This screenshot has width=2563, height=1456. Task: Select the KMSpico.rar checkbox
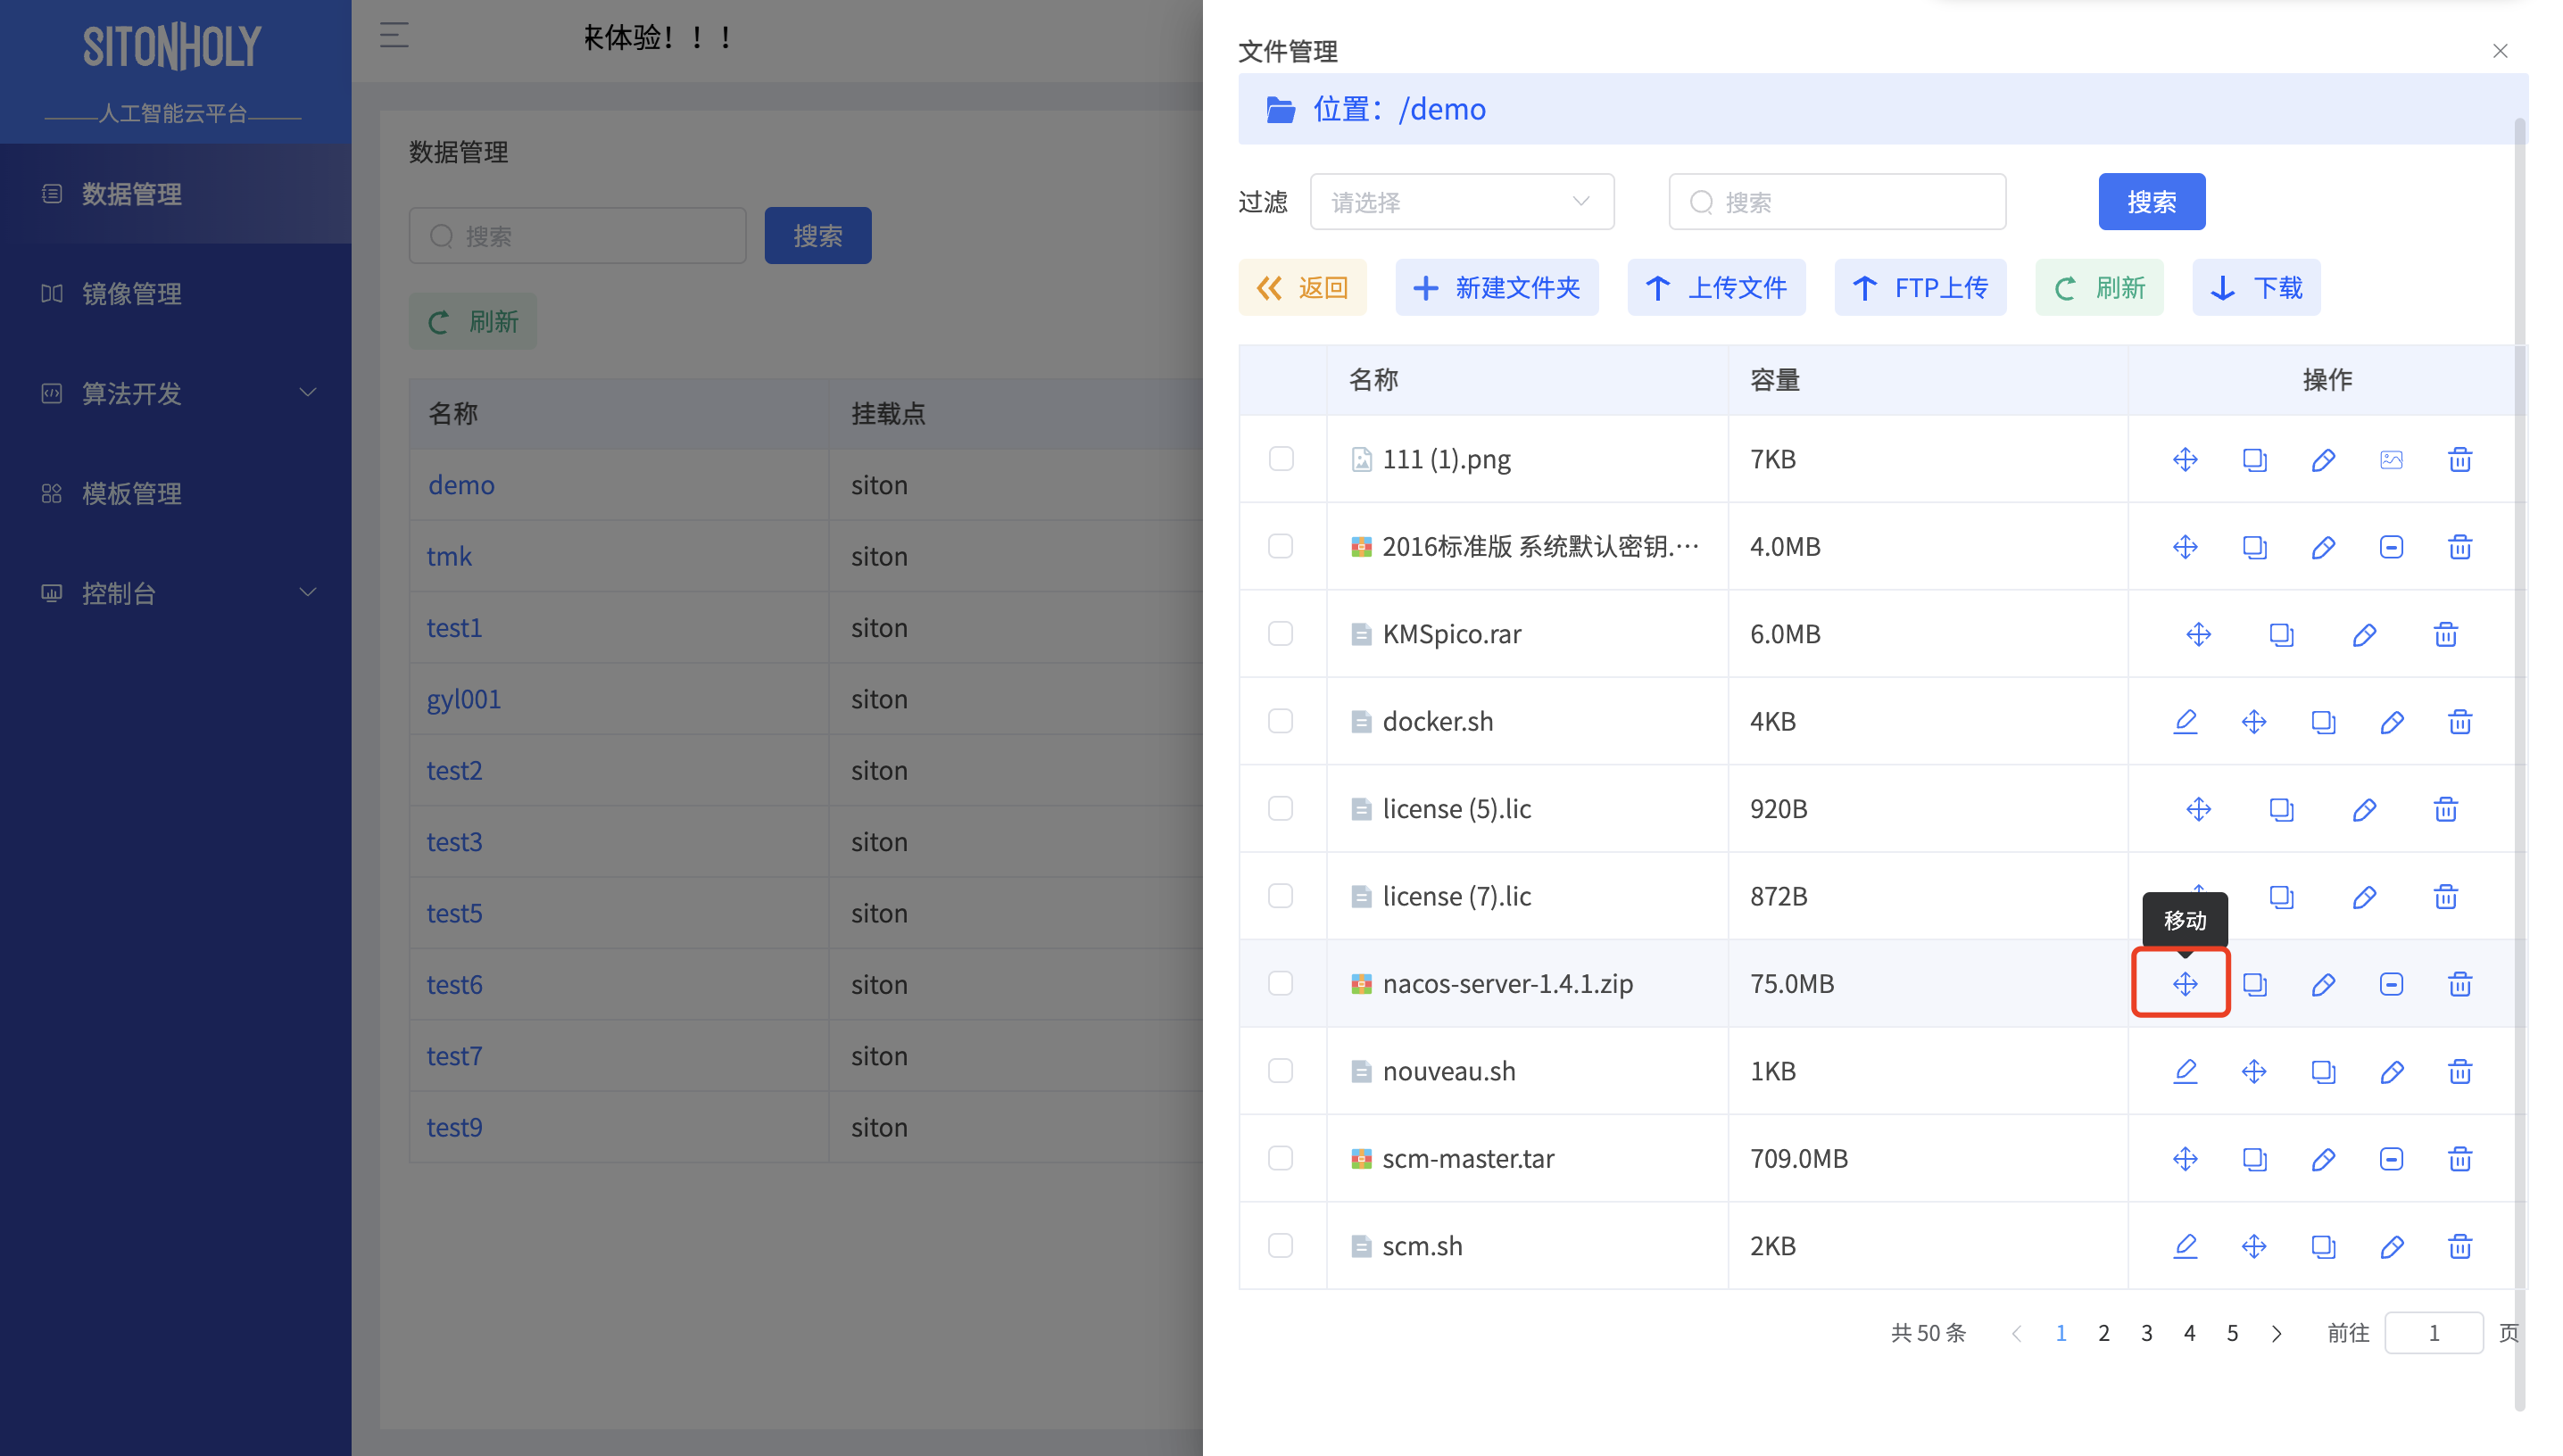pyautogui.click(x=1281, y=634)
